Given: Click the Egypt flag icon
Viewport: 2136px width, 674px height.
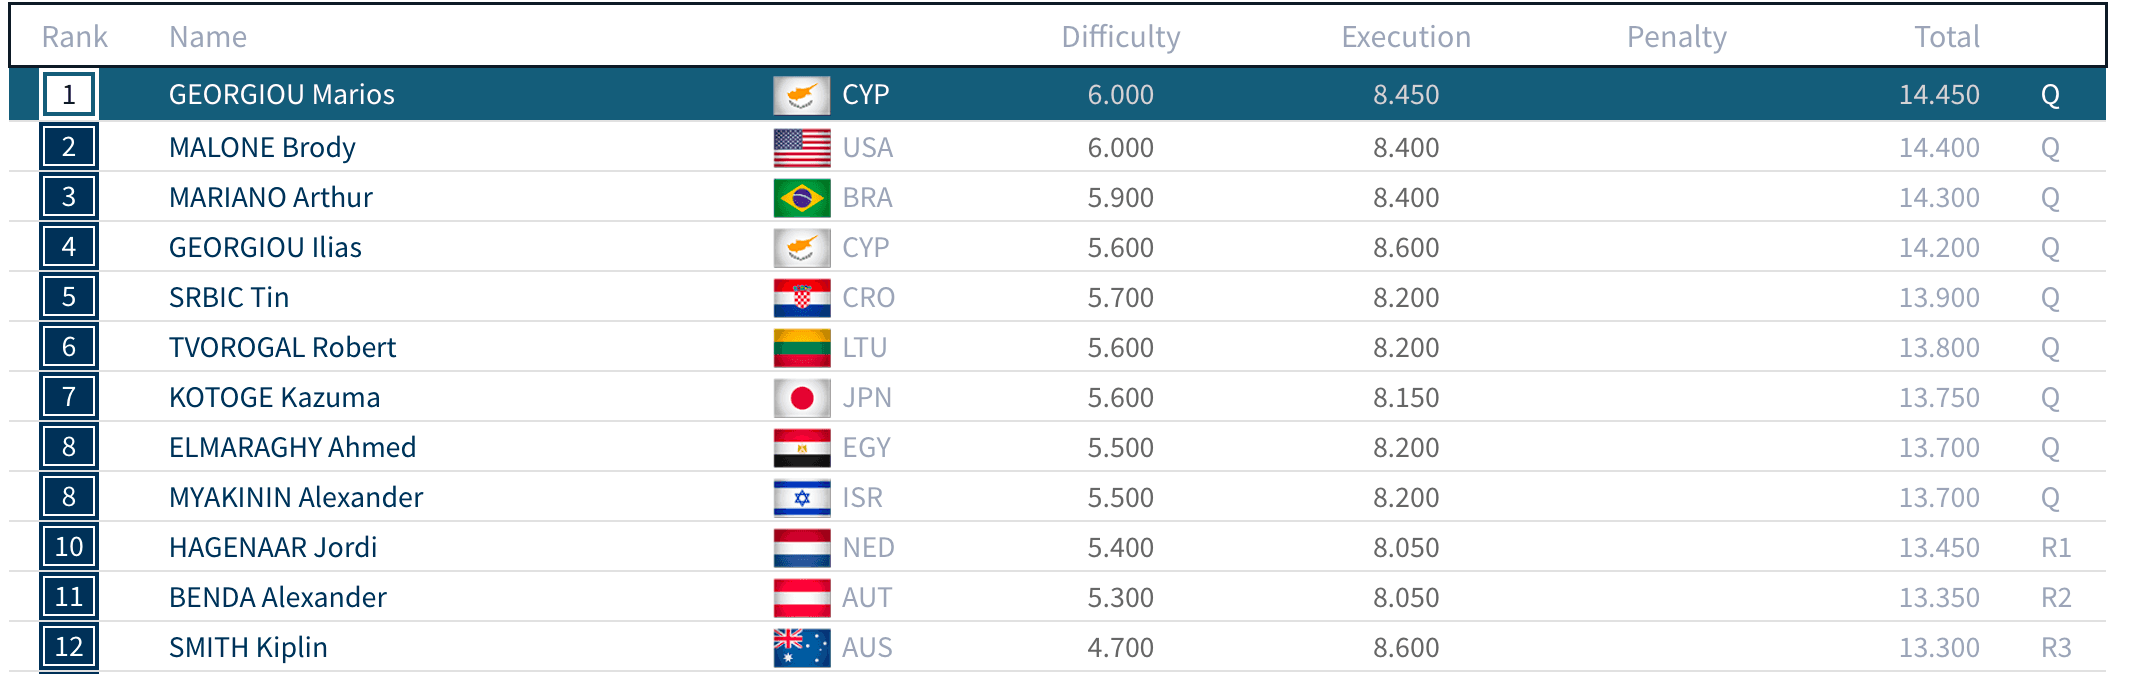Looking at the screenshot, I should pos(801,448).
